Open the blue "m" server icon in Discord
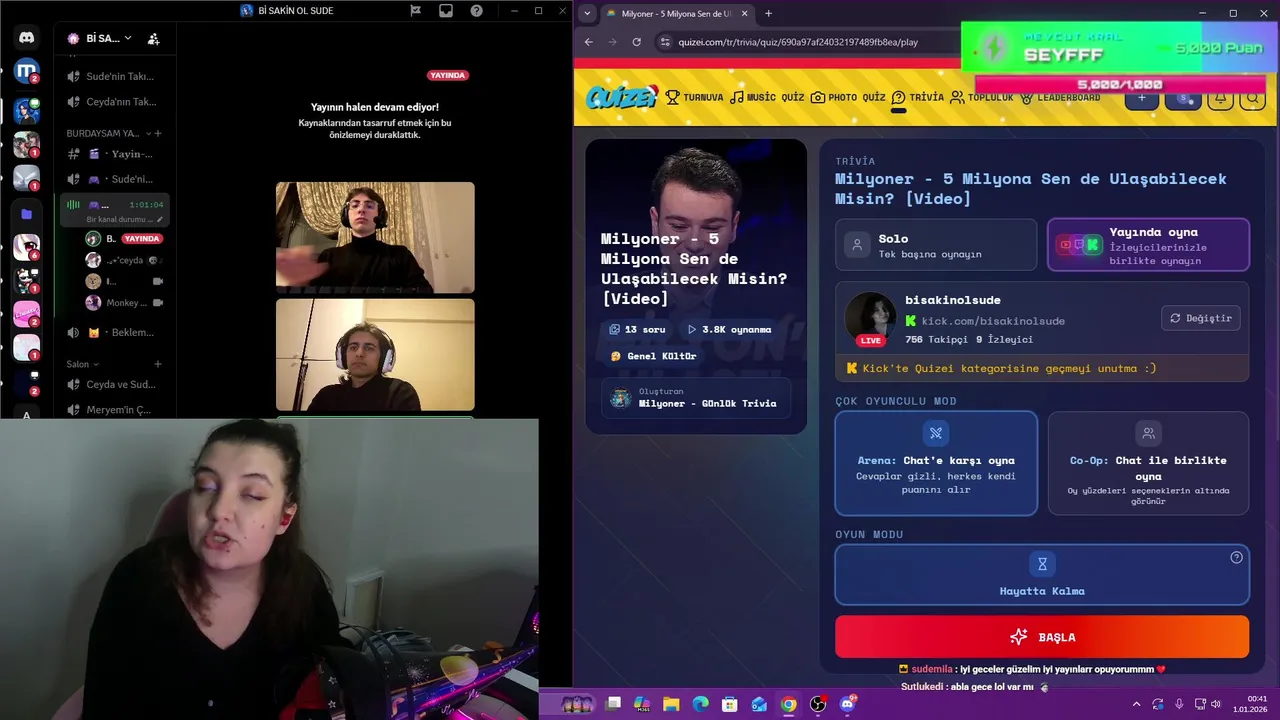 pos(26,71)
